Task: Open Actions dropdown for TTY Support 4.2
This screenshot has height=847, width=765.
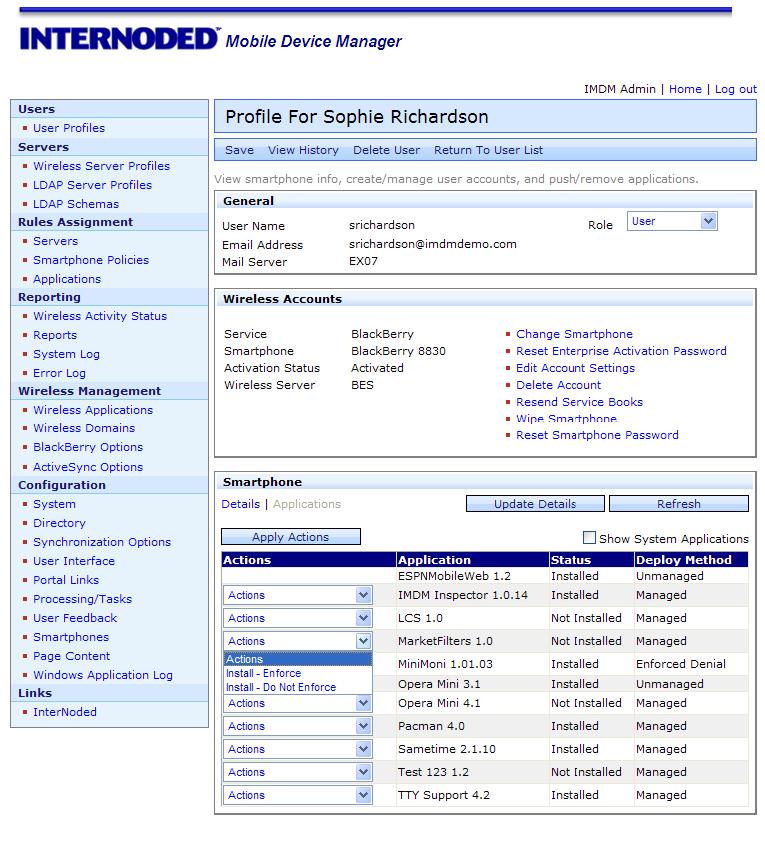Action: coord(297,795)
